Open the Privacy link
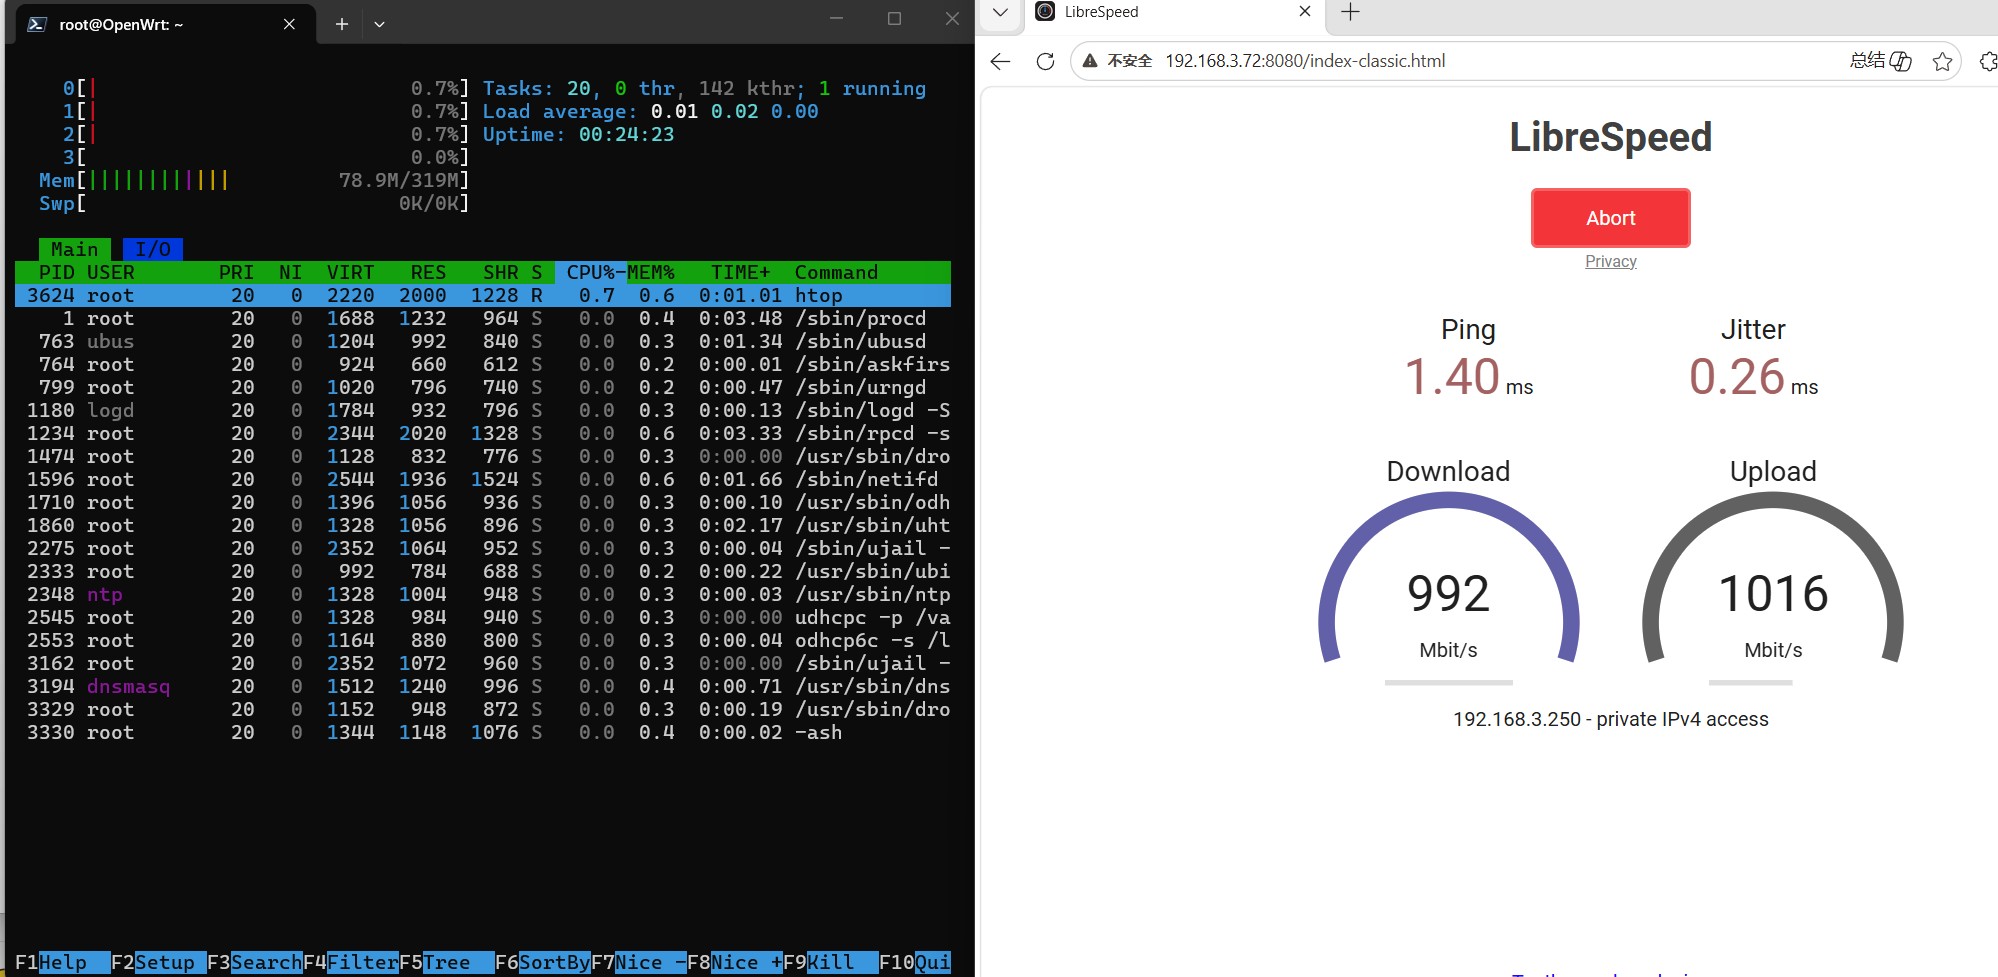This screenshot has height=977, width=1998. pos(1610,261)
